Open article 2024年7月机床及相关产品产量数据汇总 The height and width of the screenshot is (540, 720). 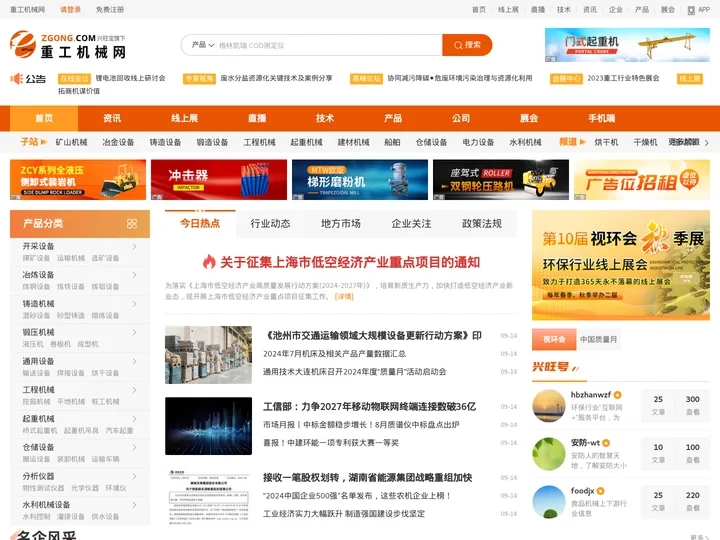(334, 354)
